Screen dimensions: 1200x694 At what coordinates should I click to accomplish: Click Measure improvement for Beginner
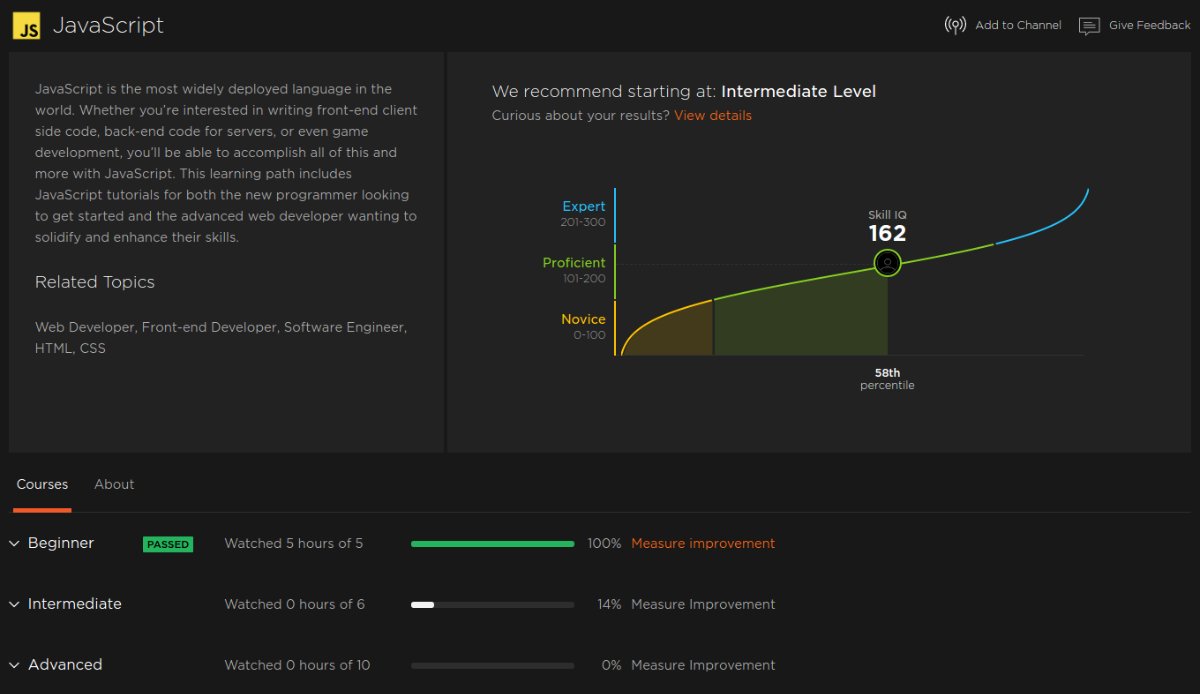point(702,544)
